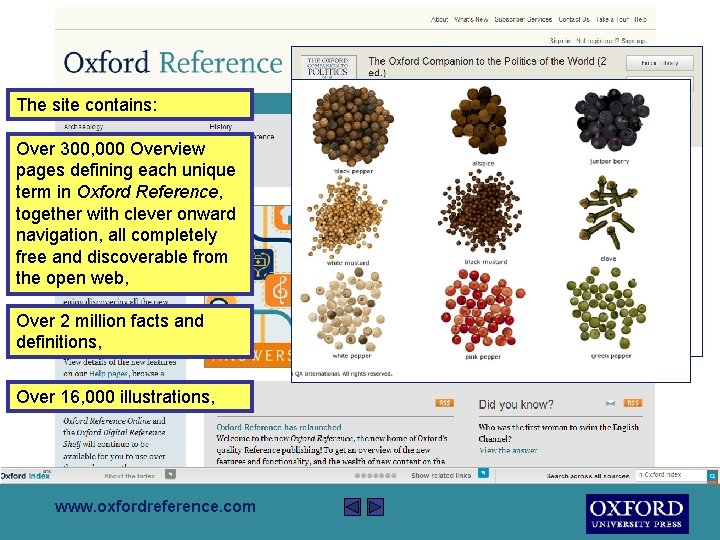Click the Show related links label
This screenshot has height=540, width=720.
point(441,476)
